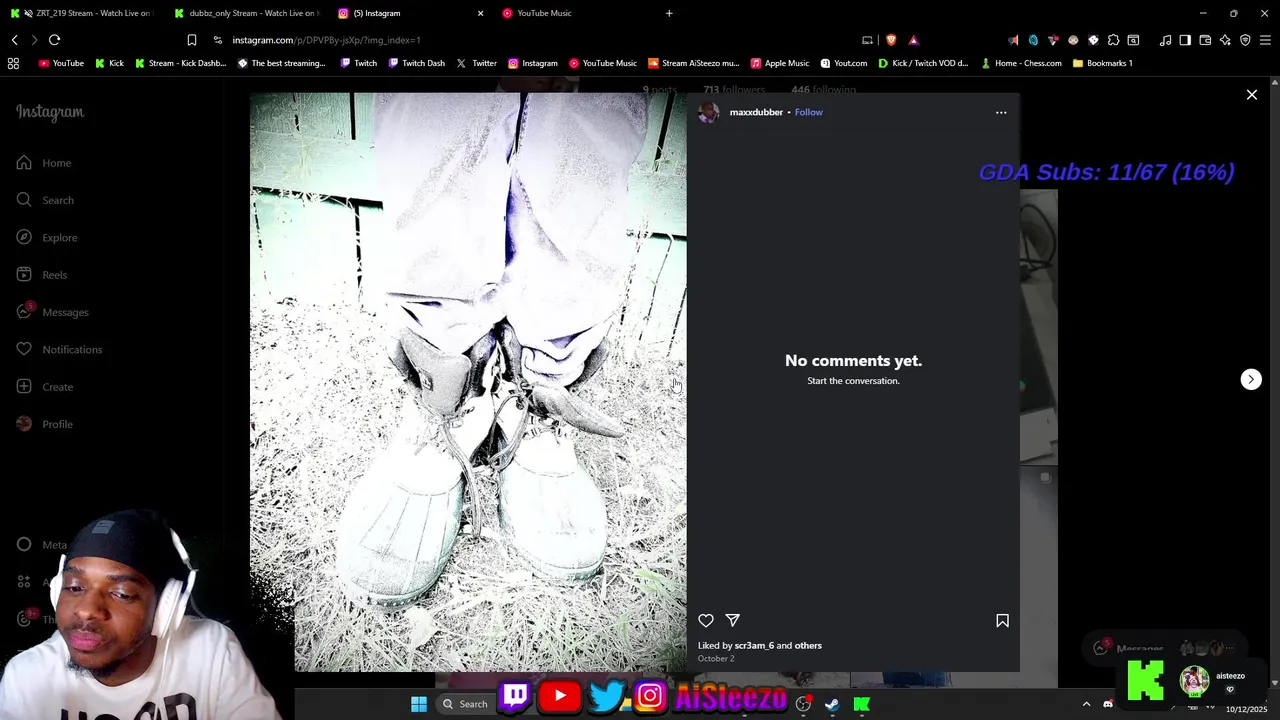Share the post via paper-plane icon
Screen dimensions: 1280x720
pyautogui.click(x=732, y=621)
